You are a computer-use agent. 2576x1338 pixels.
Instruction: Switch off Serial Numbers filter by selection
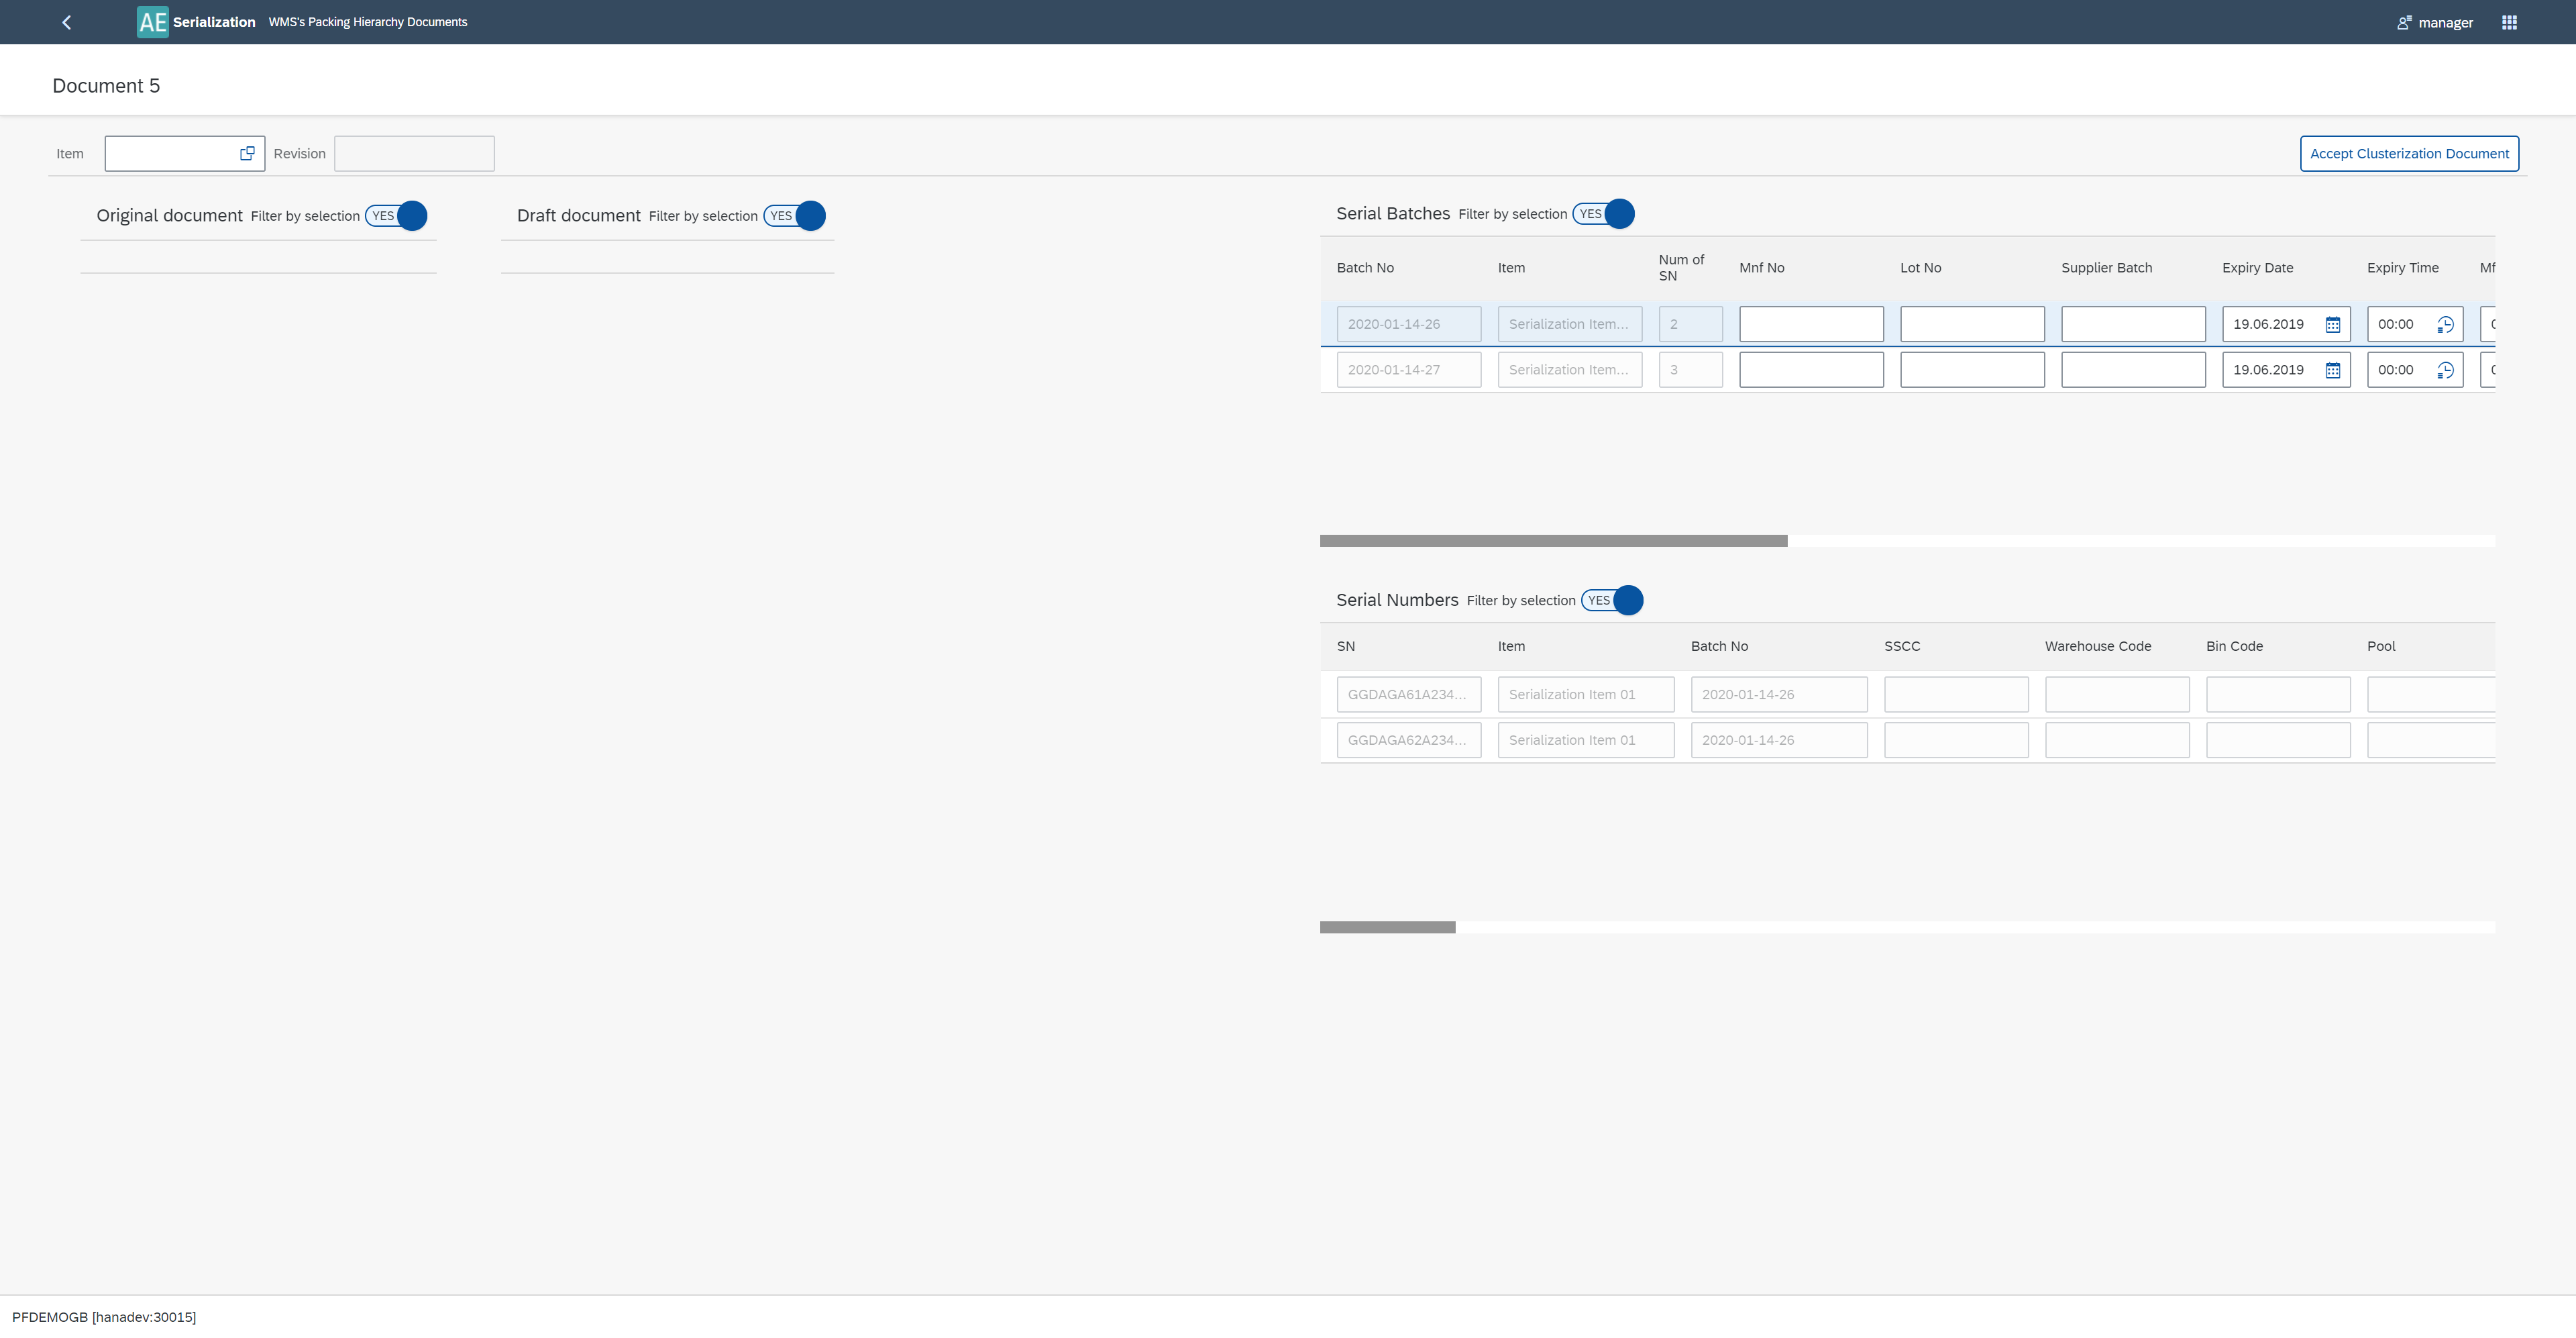(x=1611, y=600)
